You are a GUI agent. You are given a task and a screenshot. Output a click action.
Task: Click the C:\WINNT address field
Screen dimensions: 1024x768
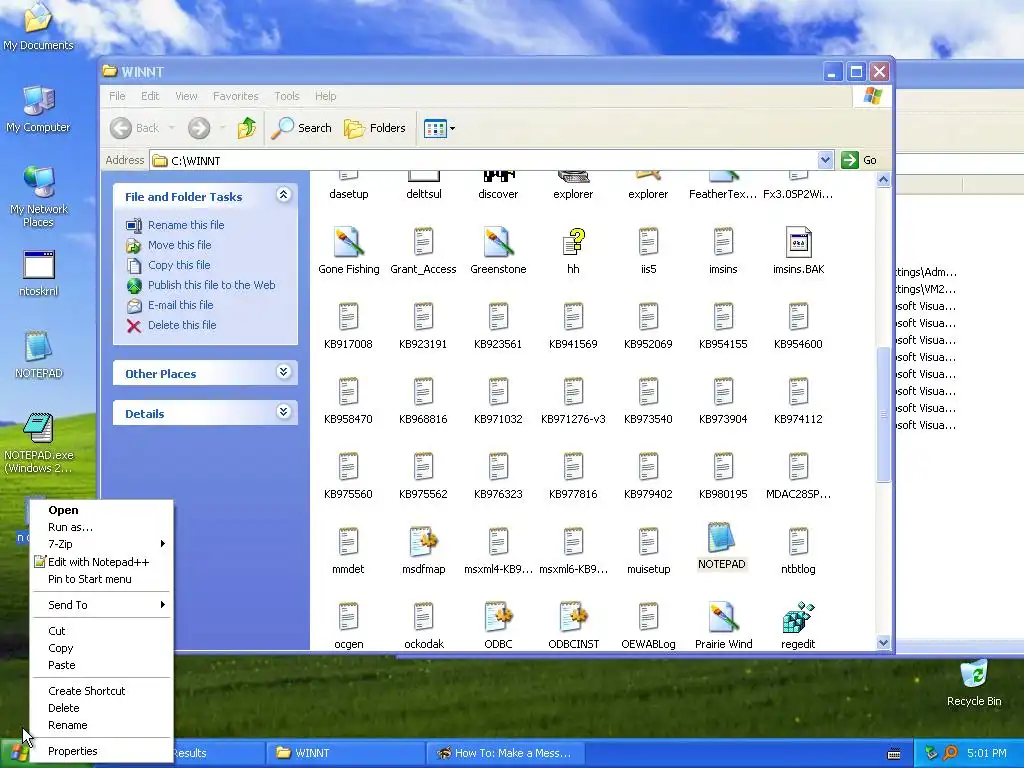click(483, 161)
